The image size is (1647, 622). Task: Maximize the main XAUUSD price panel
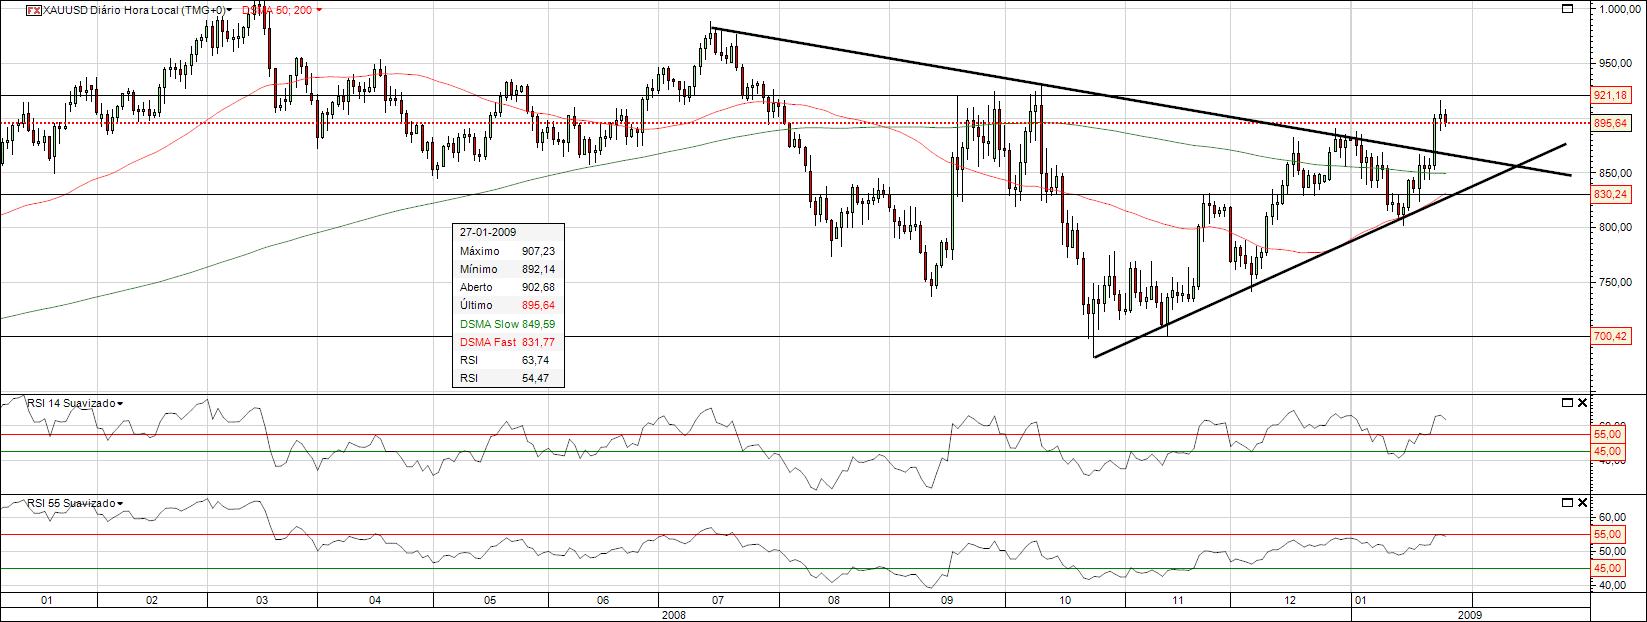point(1567,9)
